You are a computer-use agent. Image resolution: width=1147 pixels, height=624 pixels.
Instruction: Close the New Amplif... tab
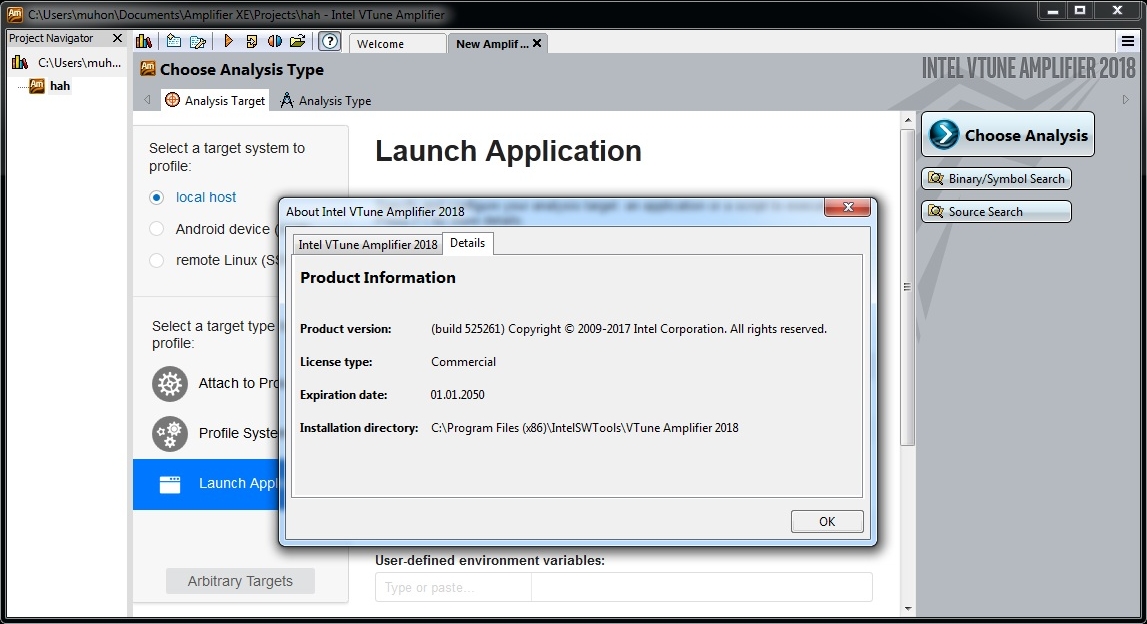pos(537,43)
